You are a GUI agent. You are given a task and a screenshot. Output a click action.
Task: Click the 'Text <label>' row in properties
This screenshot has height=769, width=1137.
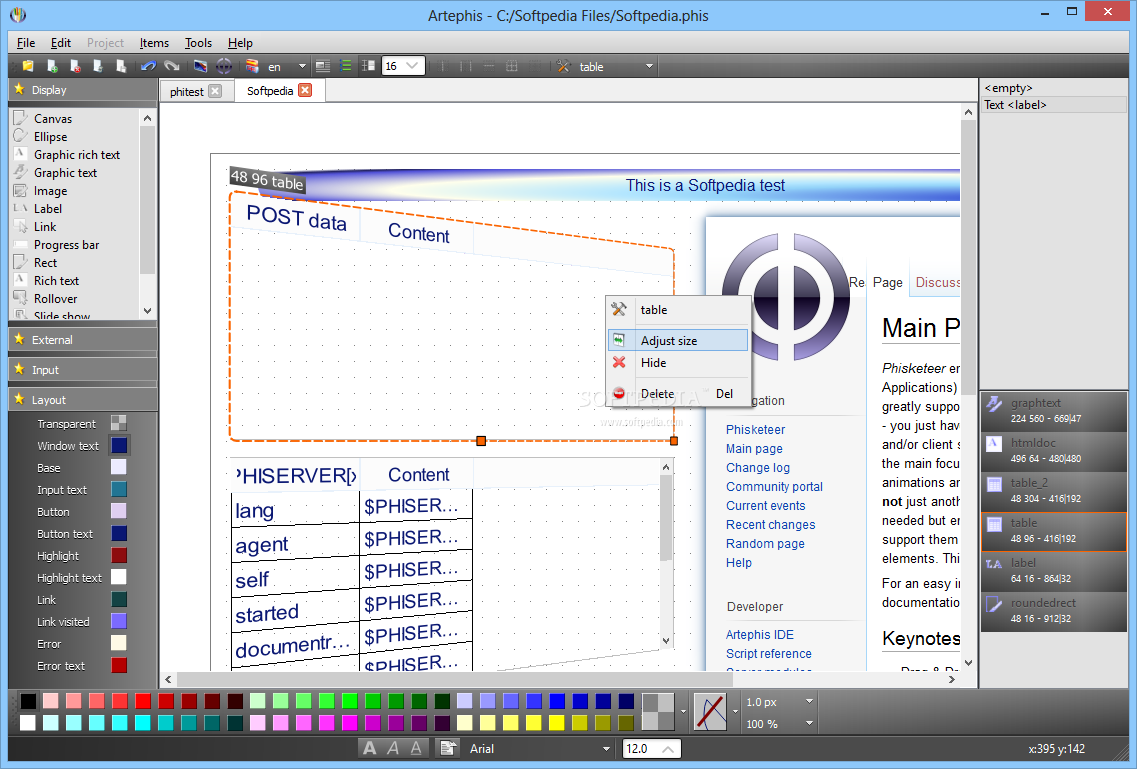pyautogui.click(x=1054, y=104)
